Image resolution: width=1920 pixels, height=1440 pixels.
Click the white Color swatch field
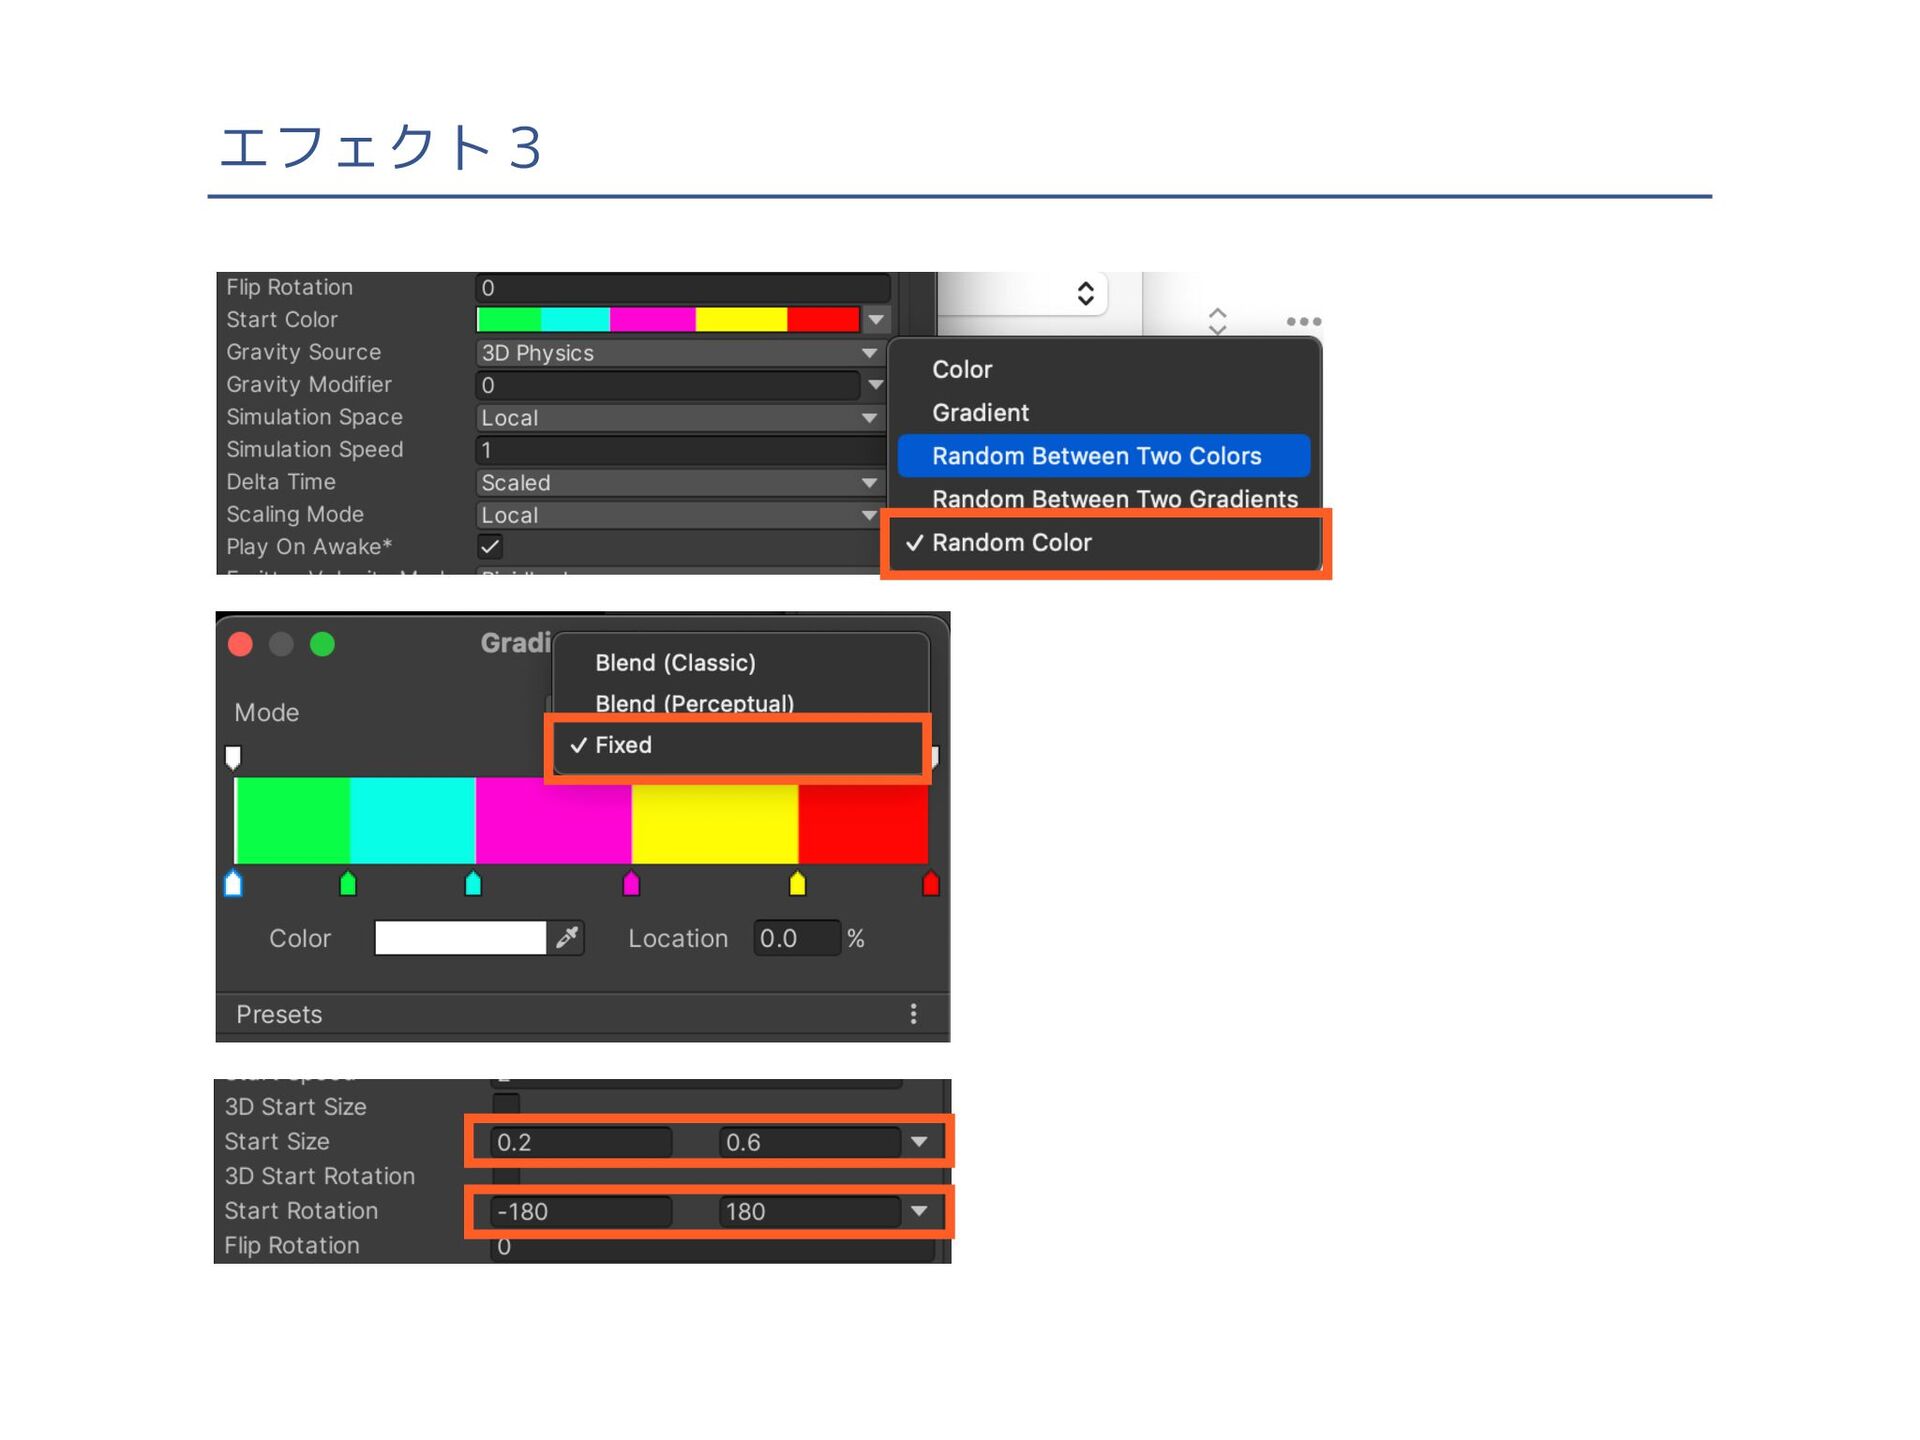click(x=460, y=938)
